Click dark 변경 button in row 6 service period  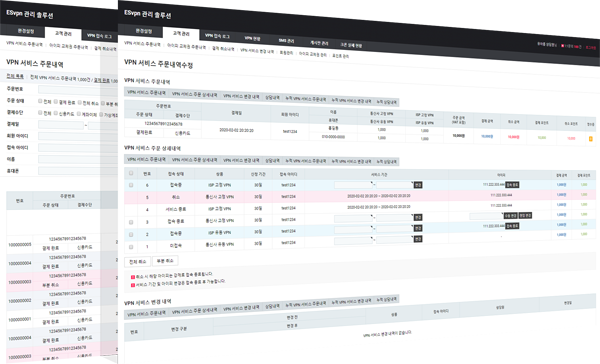(x=418, y=185)
